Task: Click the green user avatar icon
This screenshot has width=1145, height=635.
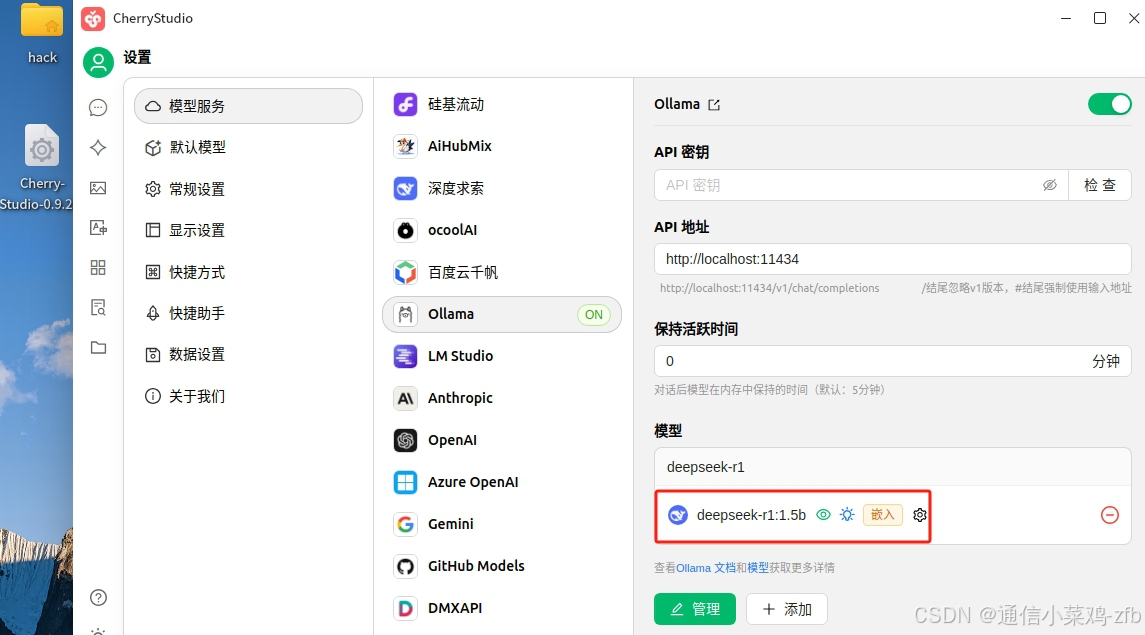Action: (x=98, y=62)
